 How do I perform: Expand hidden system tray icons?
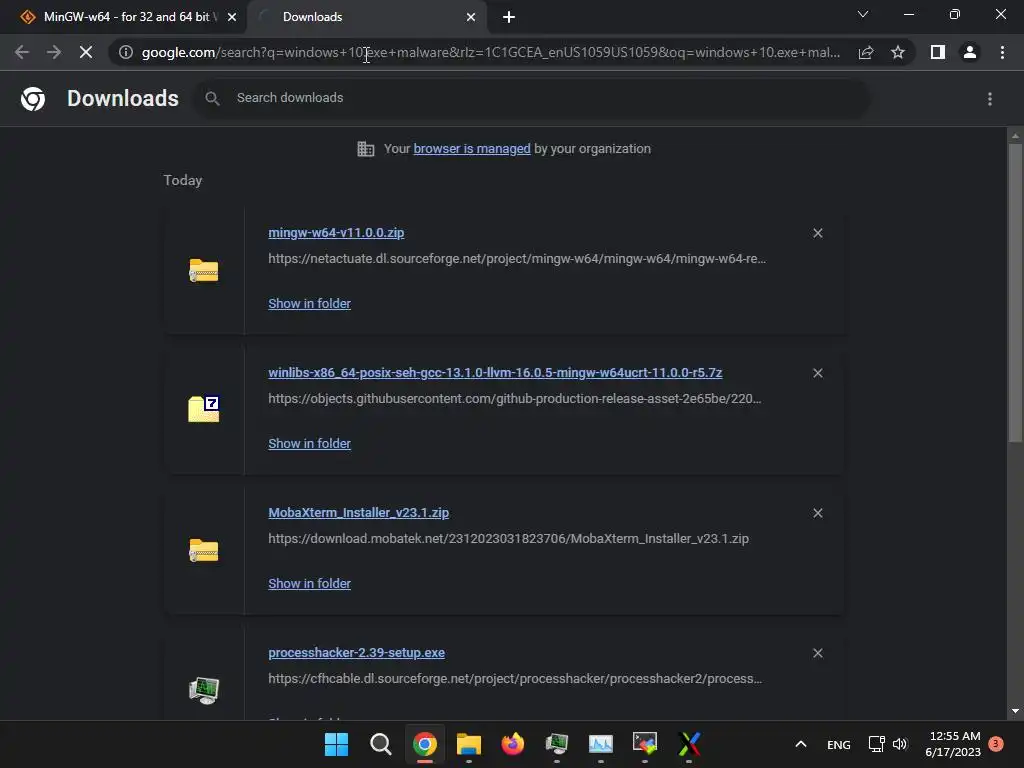tap(801, 744)
